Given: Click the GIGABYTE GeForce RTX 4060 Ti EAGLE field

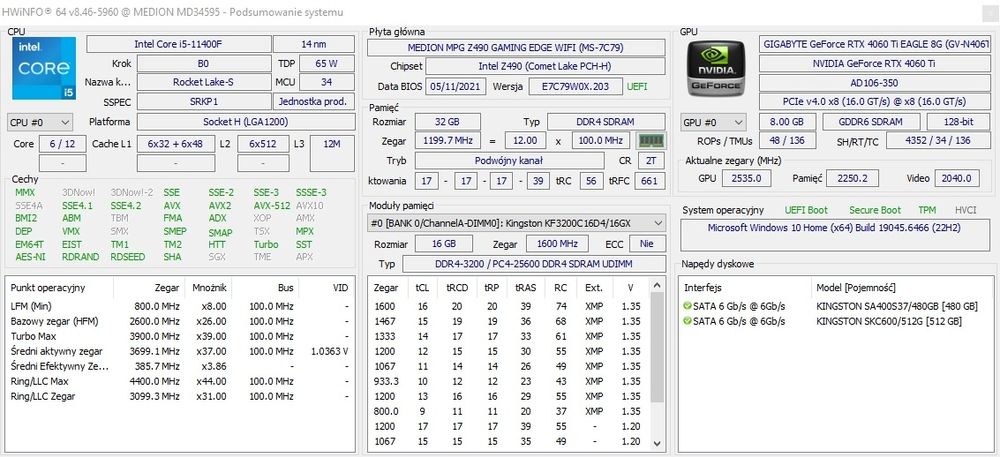Looking at the screenshot, I should (875, 44).
